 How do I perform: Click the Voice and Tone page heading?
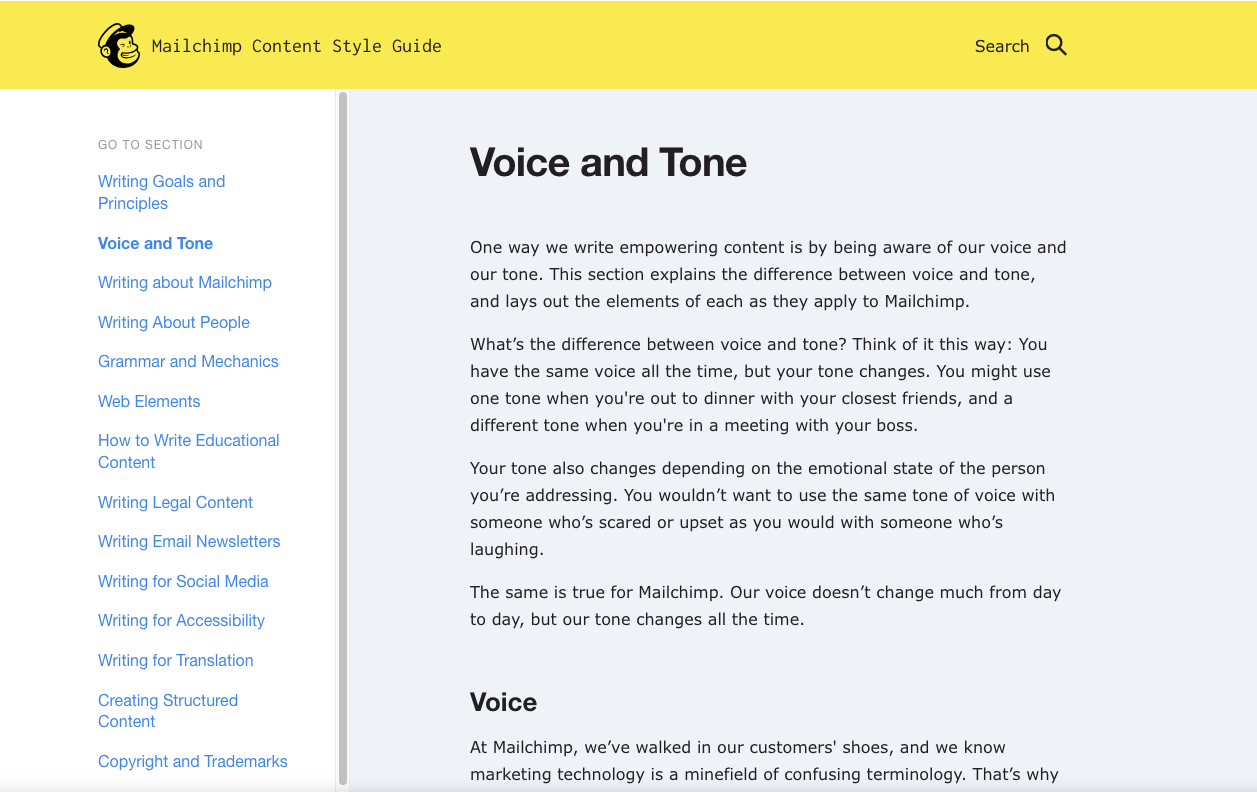pos(608,162)
